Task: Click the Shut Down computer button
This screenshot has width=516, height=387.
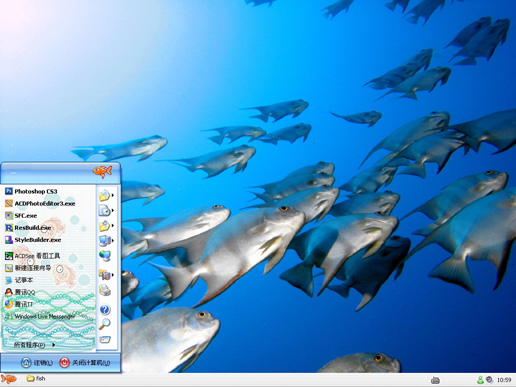Action: point(85,363)
